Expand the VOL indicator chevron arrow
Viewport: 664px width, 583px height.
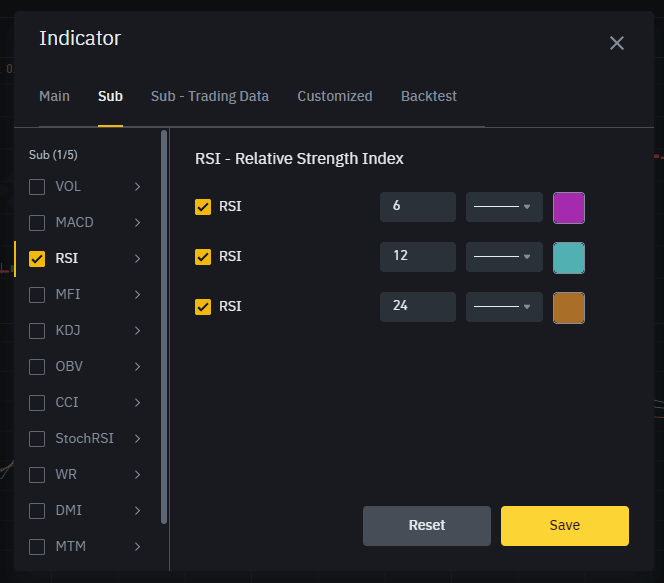pyautogui.click(x=137, y=187)
